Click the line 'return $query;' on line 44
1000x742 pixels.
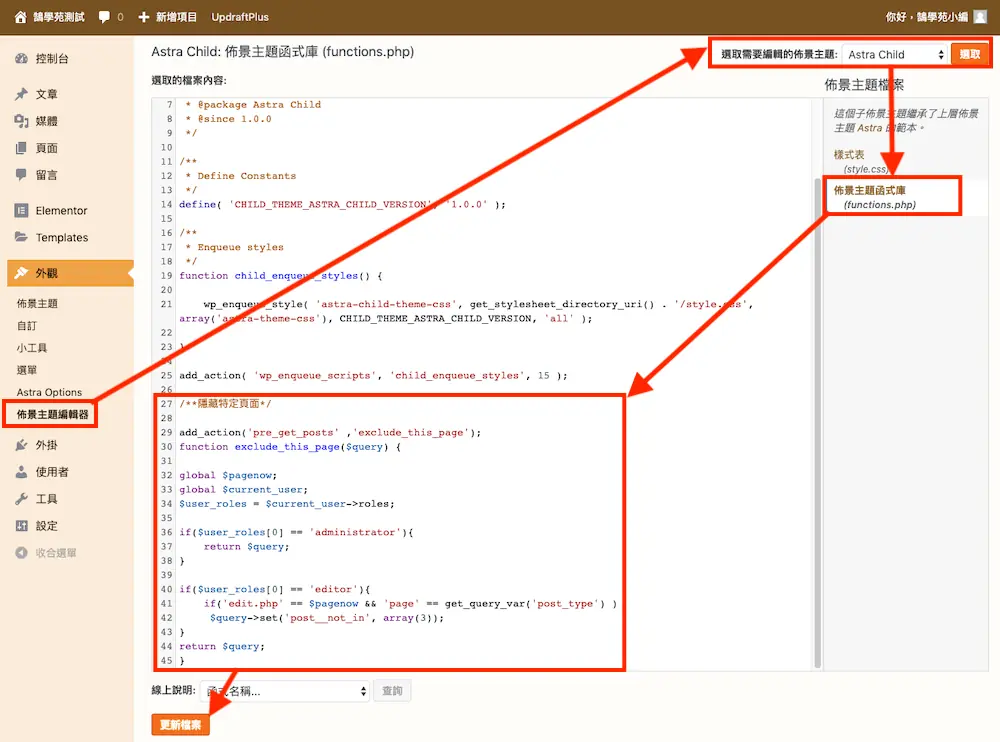(x=222, y=646)
